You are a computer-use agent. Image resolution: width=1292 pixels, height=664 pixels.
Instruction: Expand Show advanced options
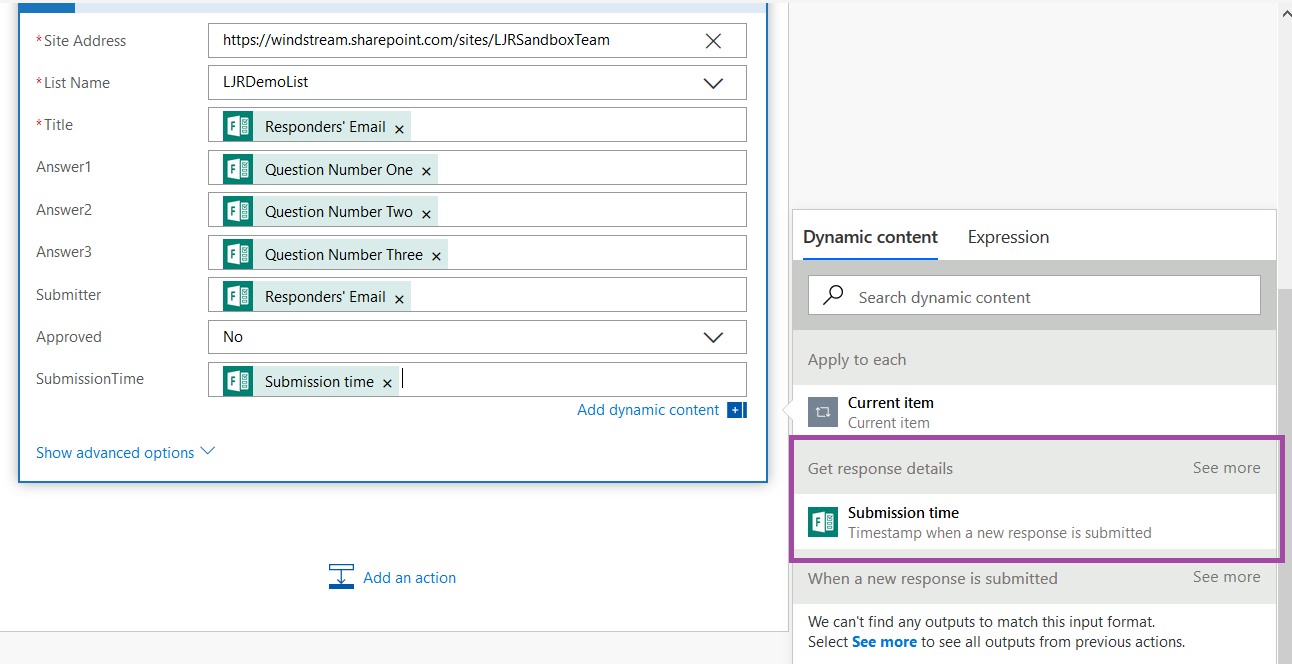point(125,452)
